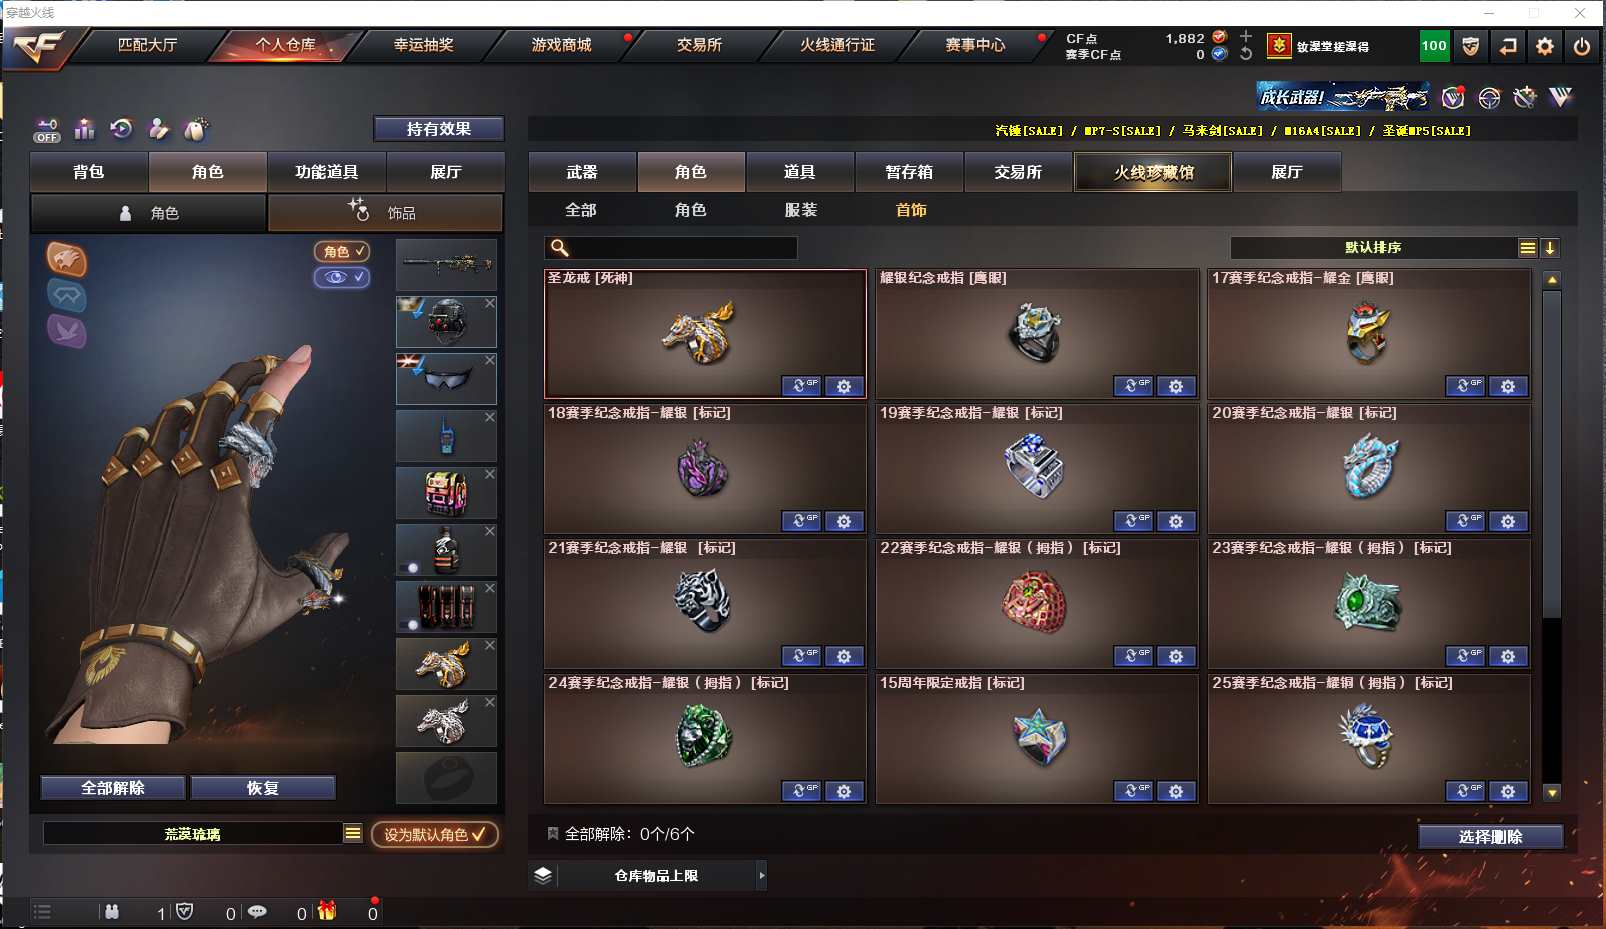Image resolution: width=1606 pixels, height=929 pixels.
Task: Remove the sunglasses equipped item with X
Action: point(490,360)
